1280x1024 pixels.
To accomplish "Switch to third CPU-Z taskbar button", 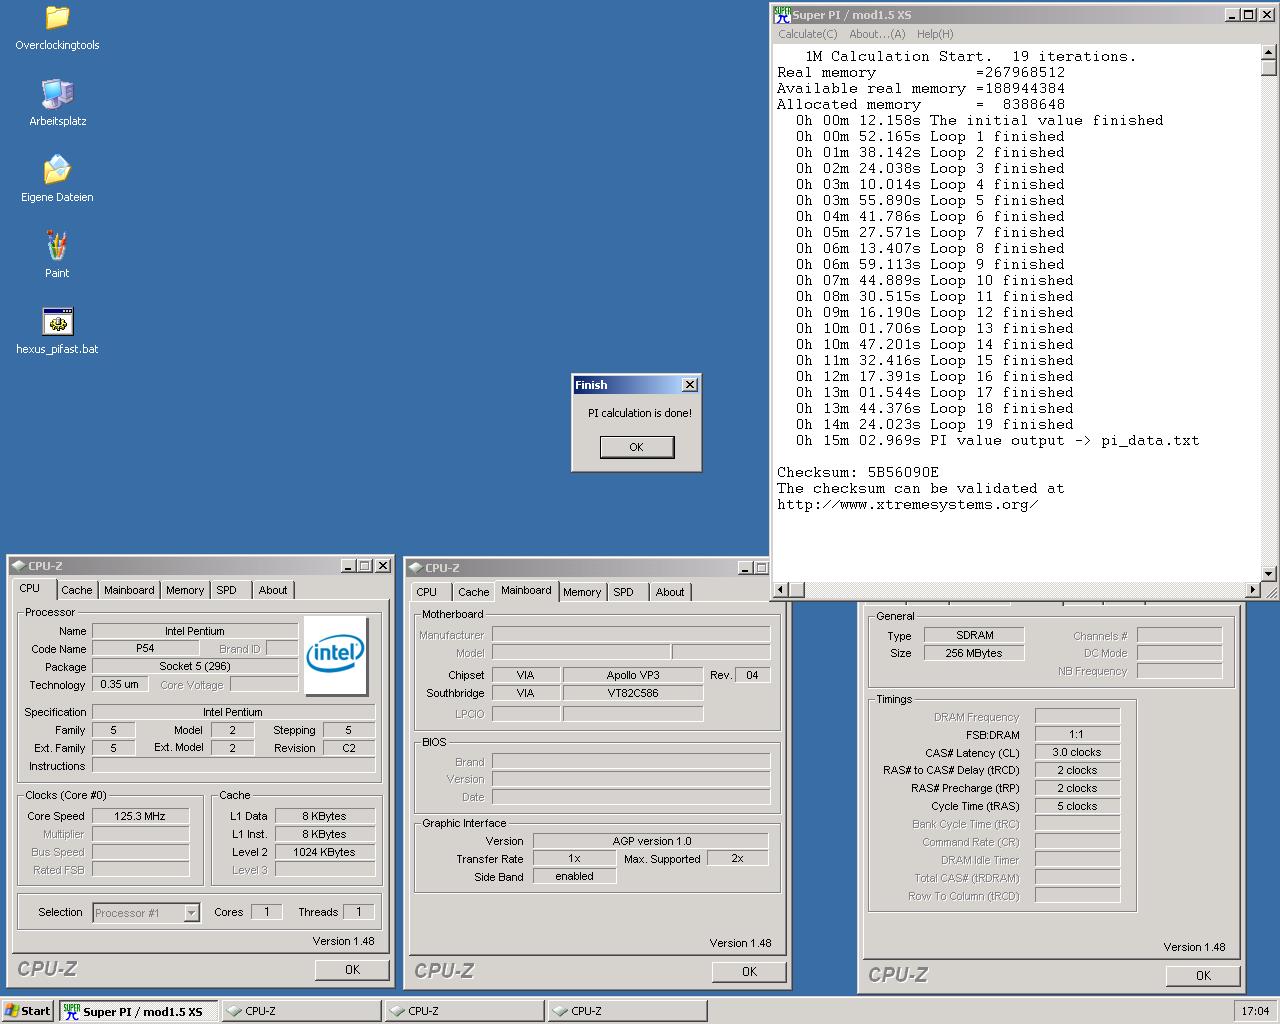I will [628, 1011].
